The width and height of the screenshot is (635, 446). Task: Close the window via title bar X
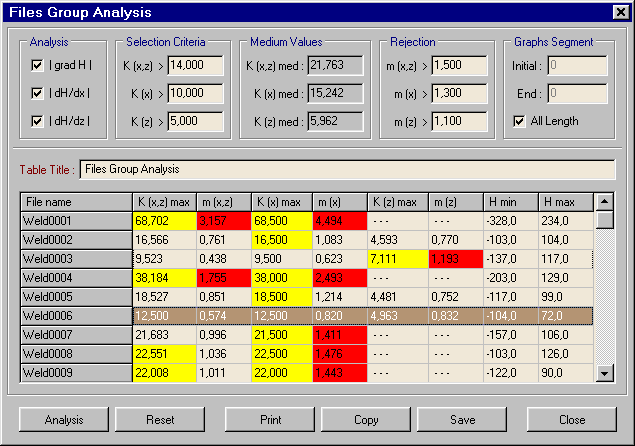click(619, 13)
